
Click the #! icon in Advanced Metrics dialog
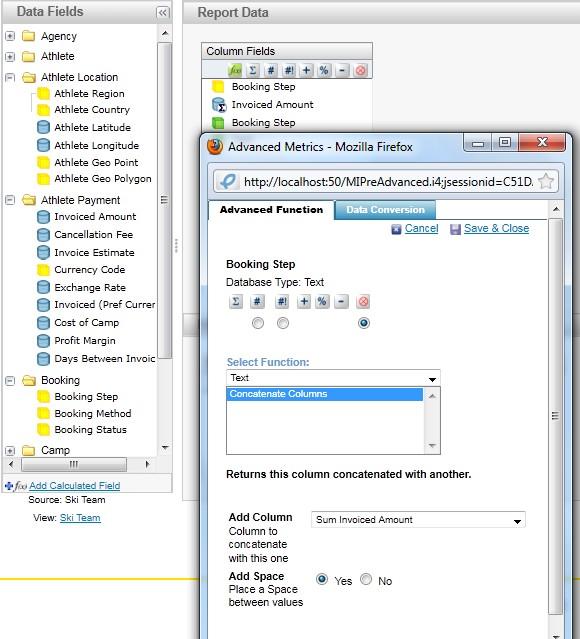[282, 302]
